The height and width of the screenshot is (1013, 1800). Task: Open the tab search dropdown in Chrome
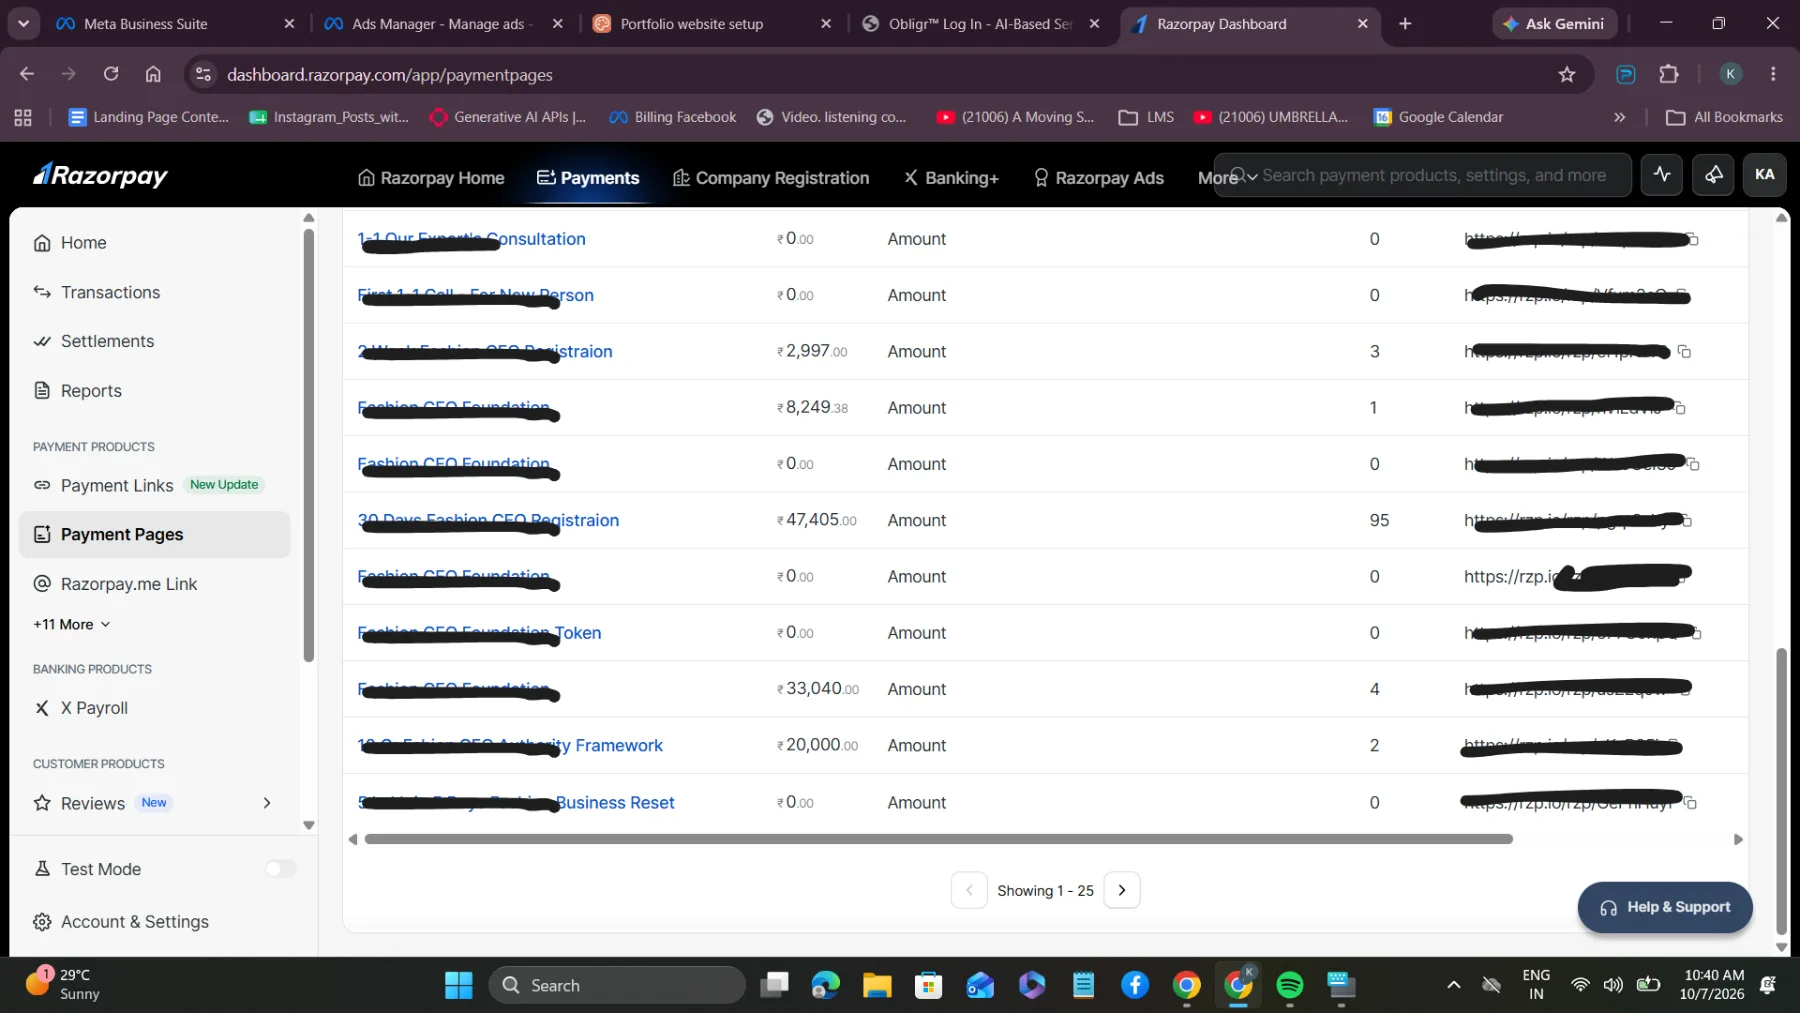tap(23, 24)
